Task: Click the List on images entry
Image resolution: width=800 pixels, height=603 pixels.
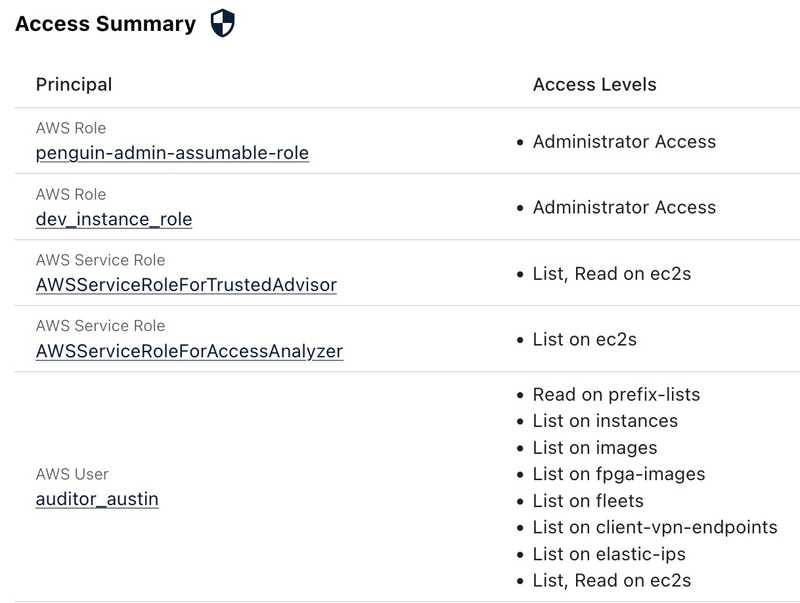Action: [x=594, y=447]
